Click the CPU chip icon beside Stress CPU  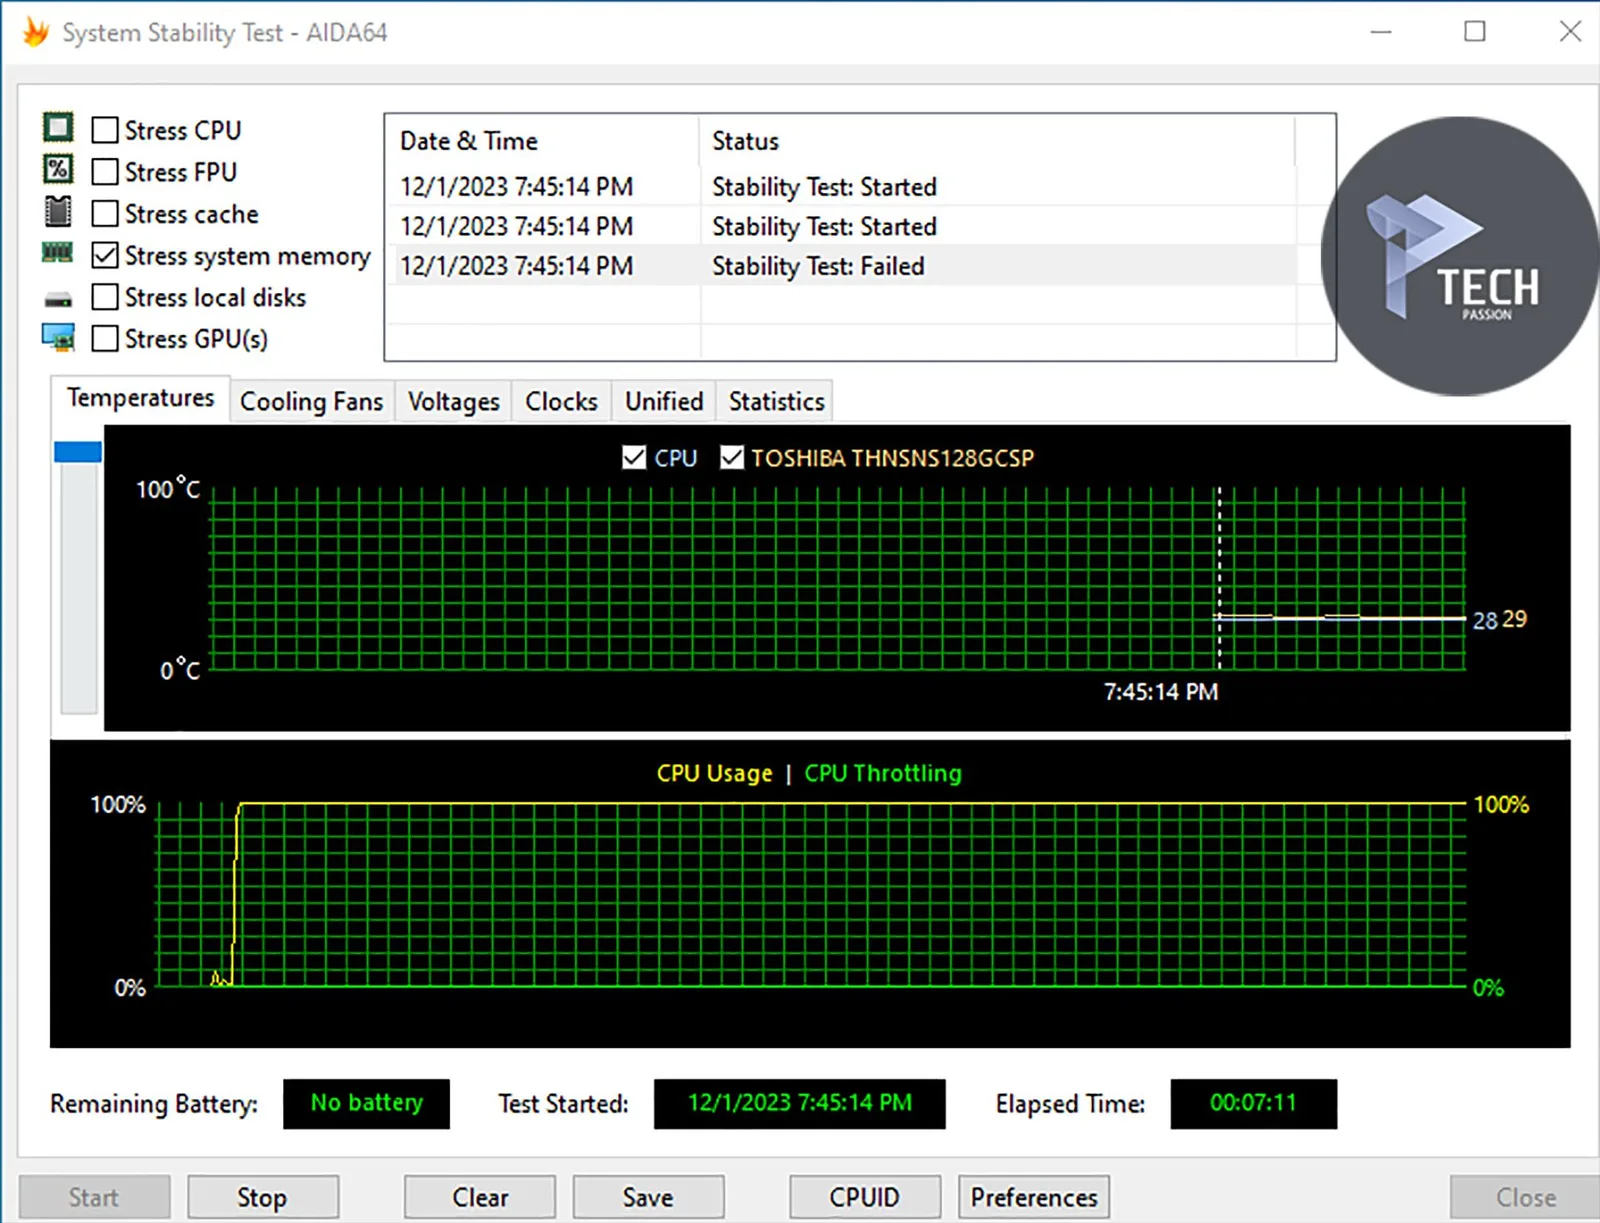tap(58, 128)
